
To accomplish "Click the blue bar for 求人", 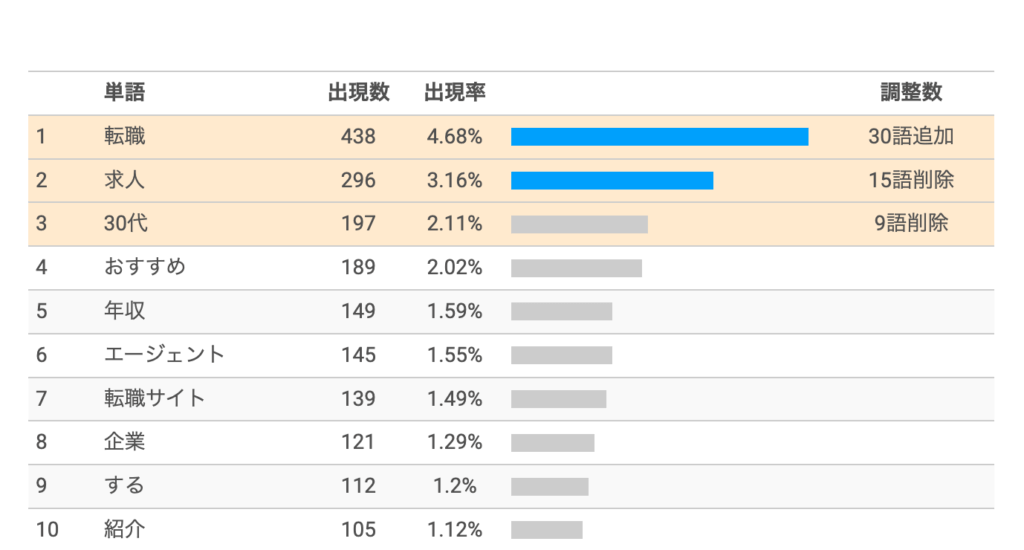I will (612, 180).
